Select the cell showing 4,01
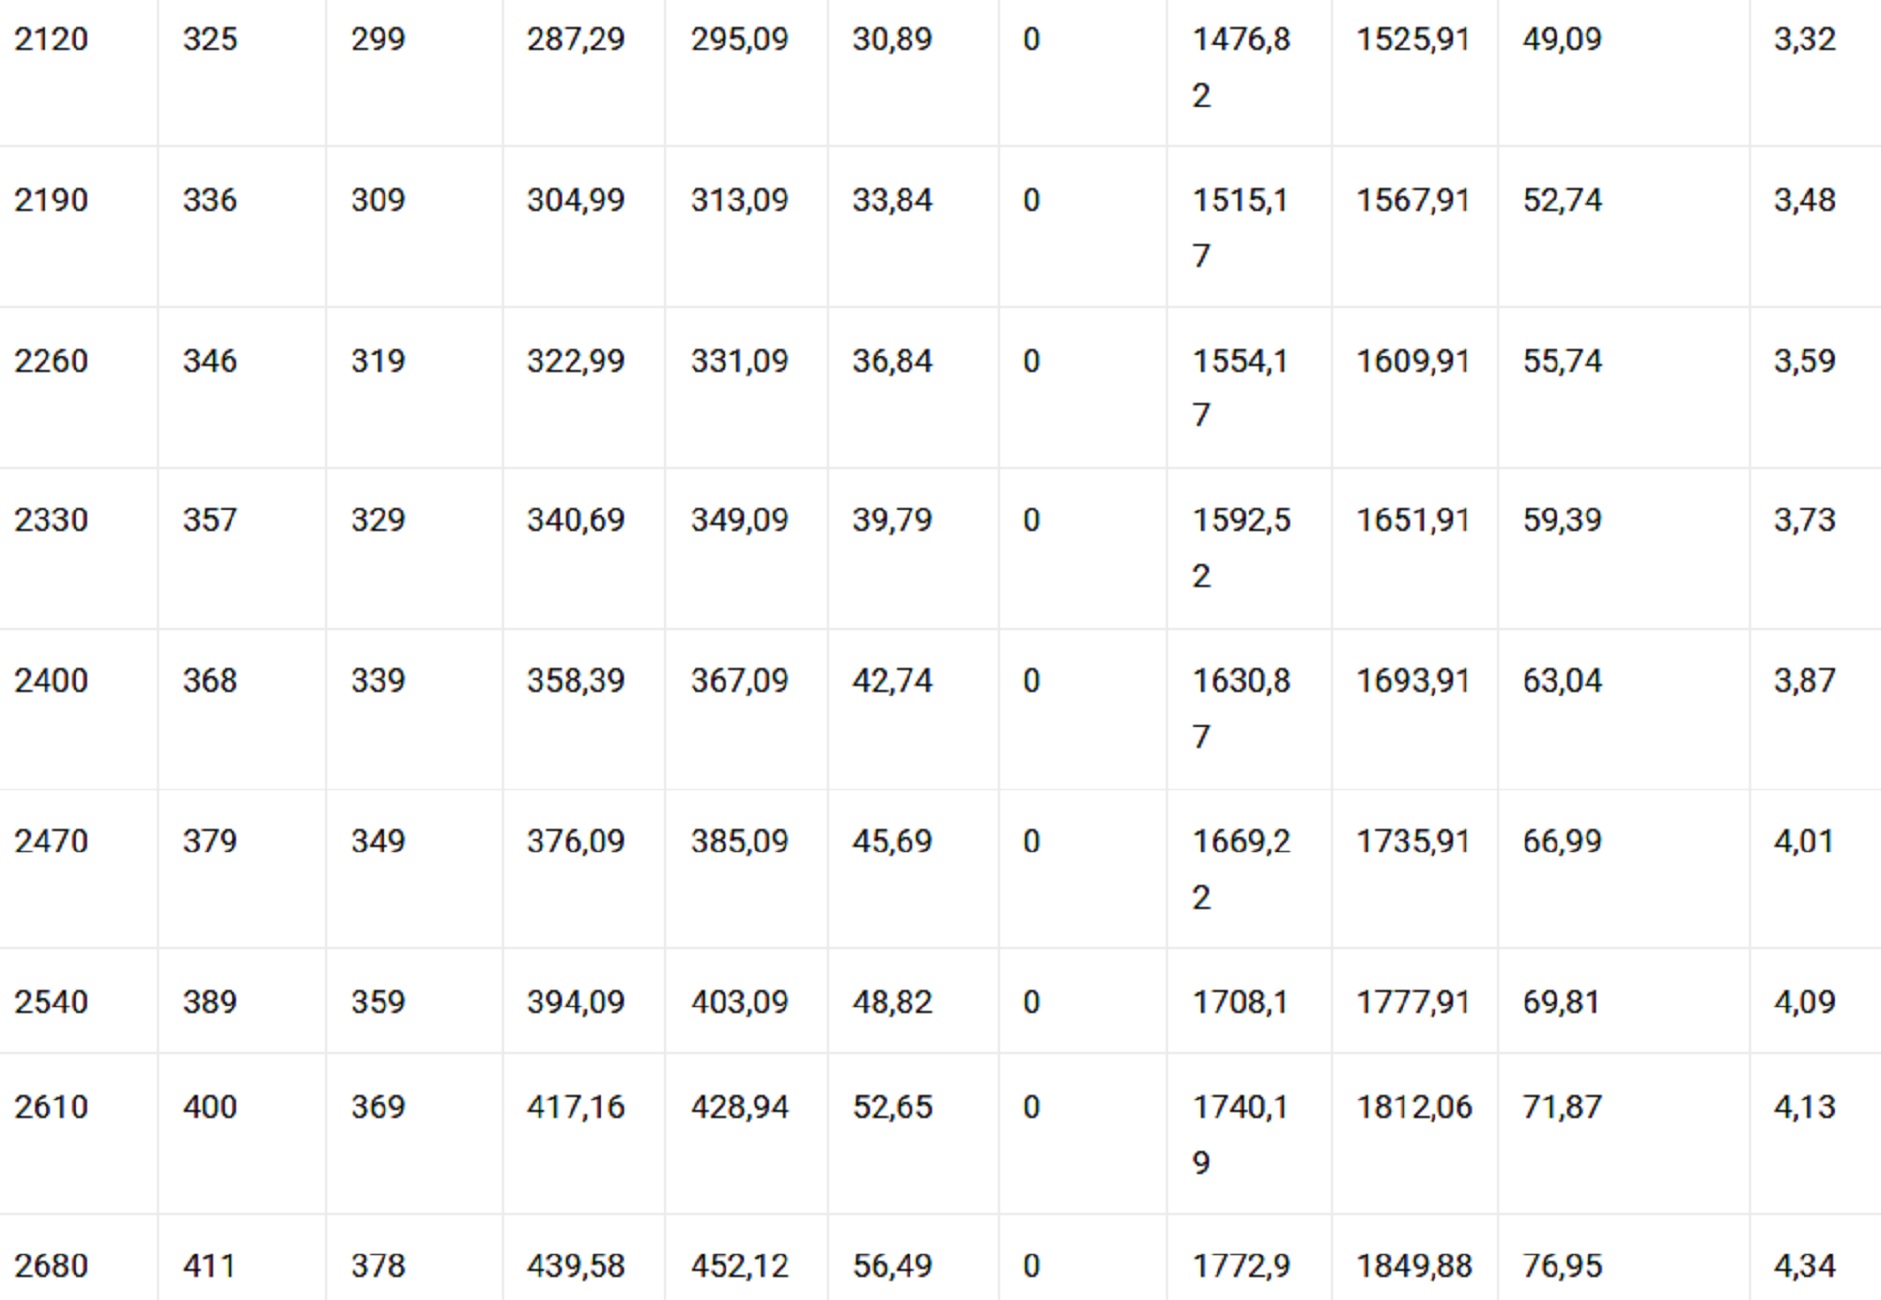The height and width of the screenshot is (1300, 1881). (x=1803, y=841)
